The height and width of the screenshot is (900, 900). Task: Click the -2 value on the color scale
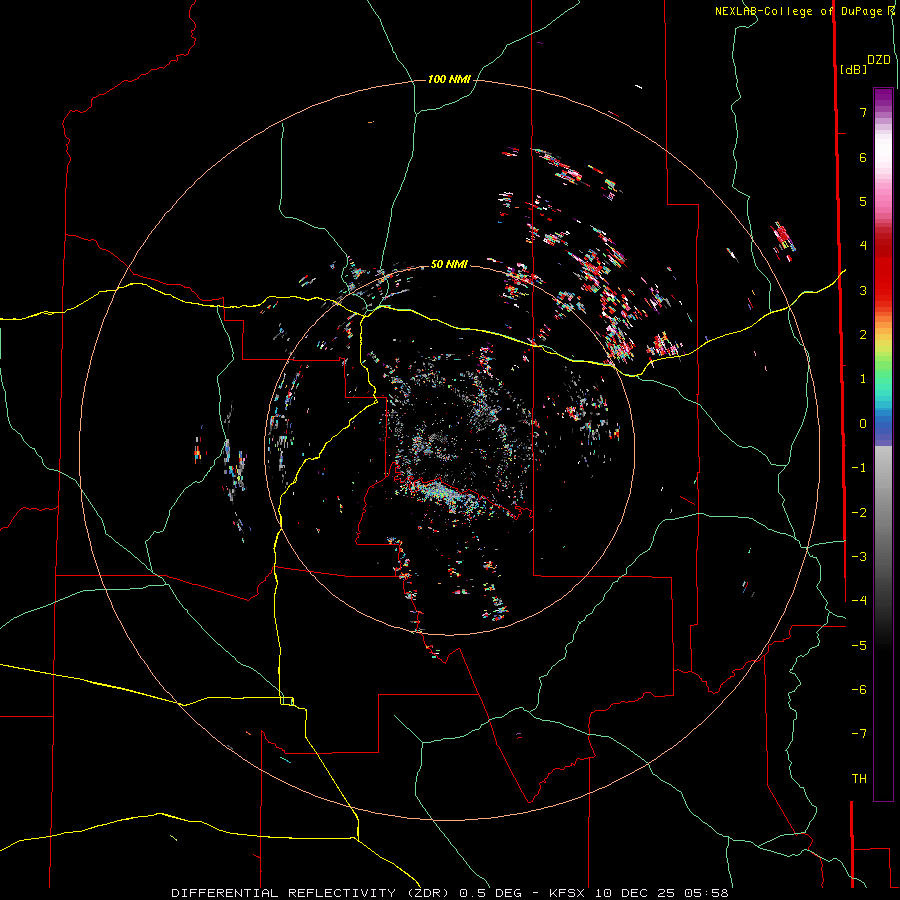(x=859, y=513)
